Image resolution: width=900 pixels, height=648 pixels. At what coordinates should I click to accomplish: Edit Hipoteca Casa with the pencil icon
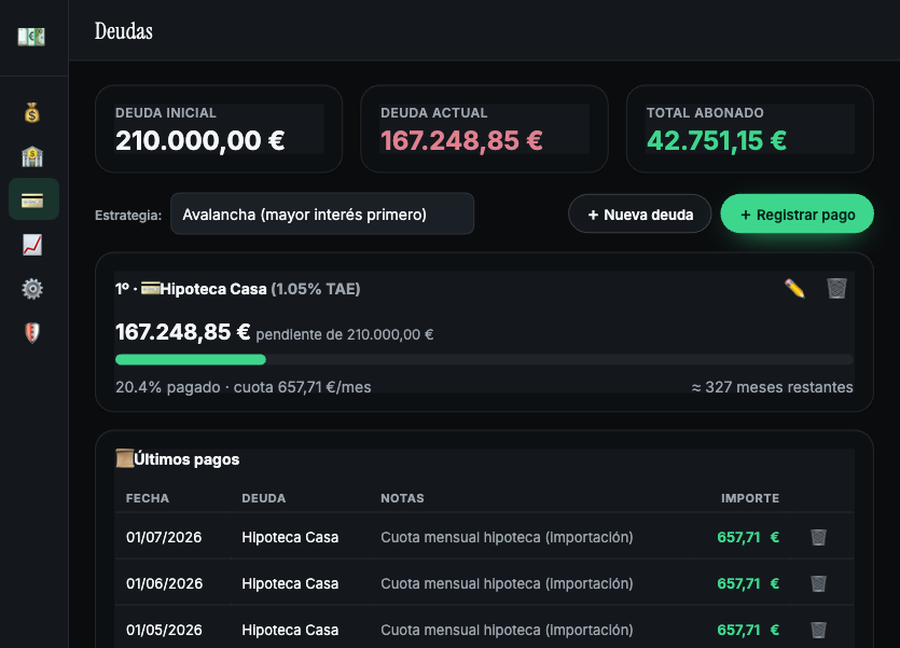click(795, 288)
